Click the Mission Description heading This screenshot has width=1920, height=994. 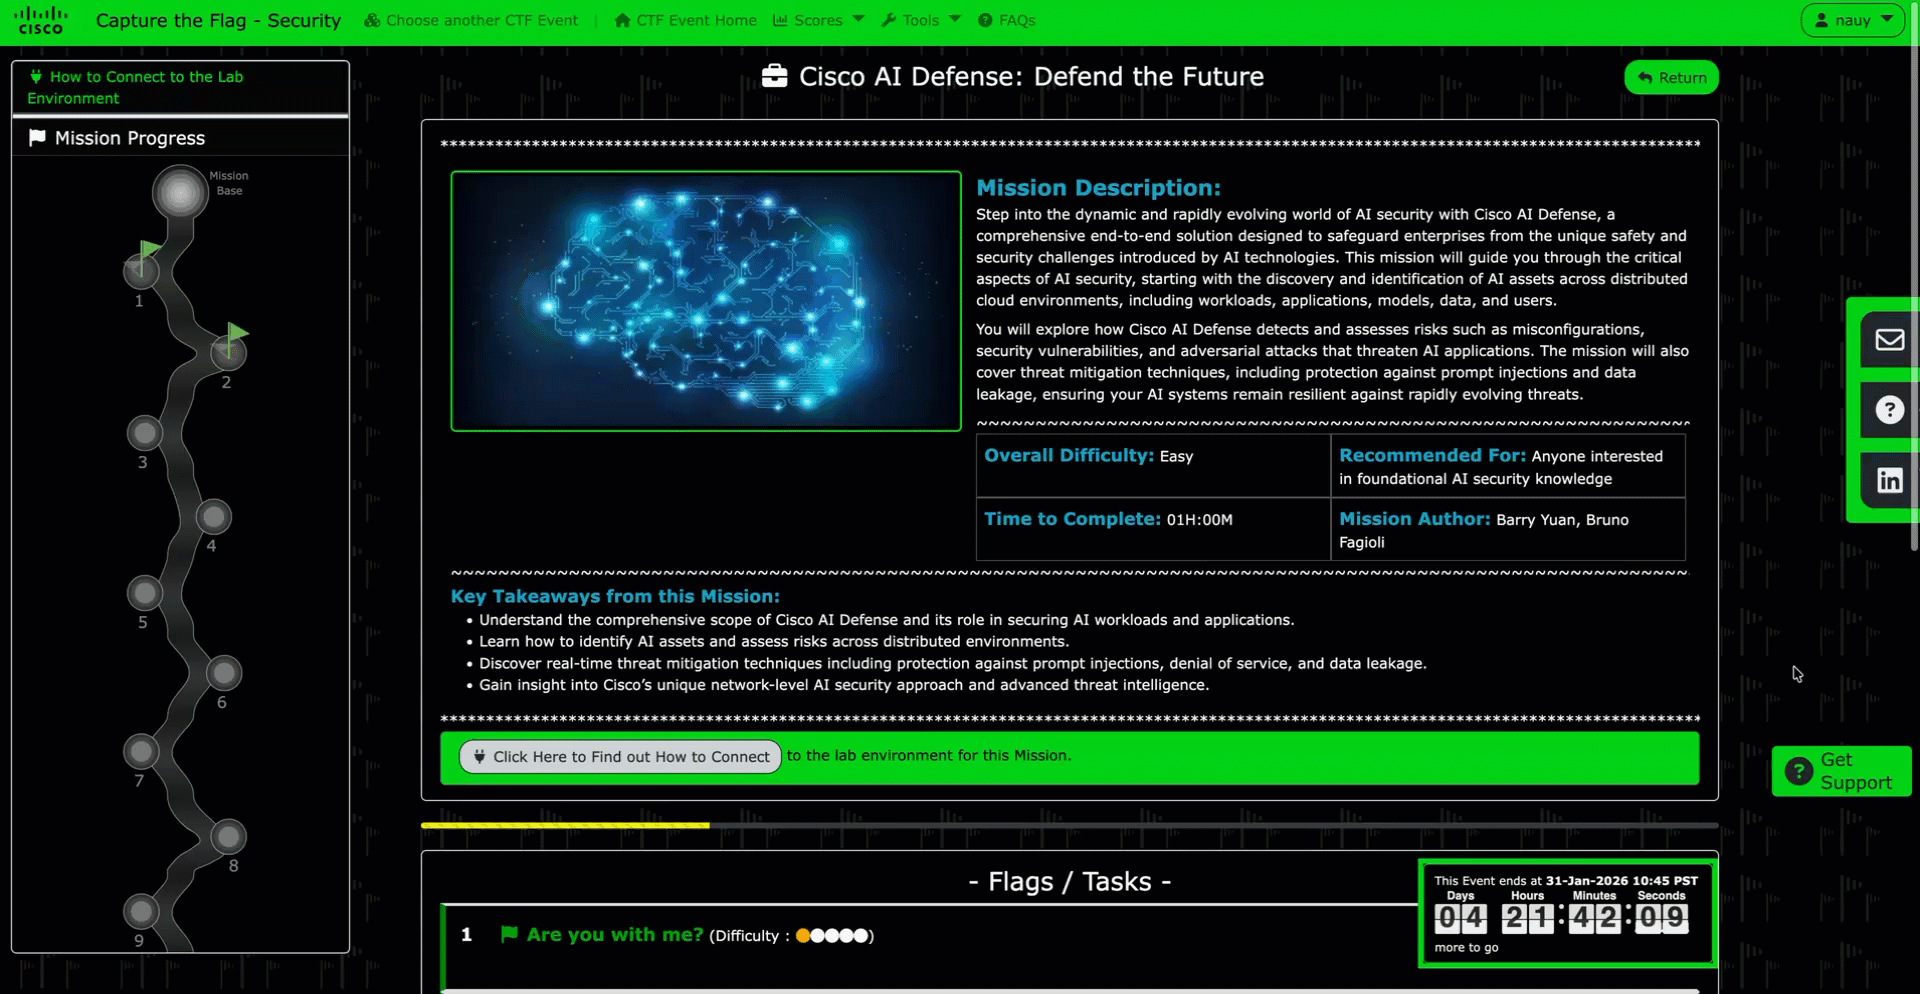(1098, 188)
